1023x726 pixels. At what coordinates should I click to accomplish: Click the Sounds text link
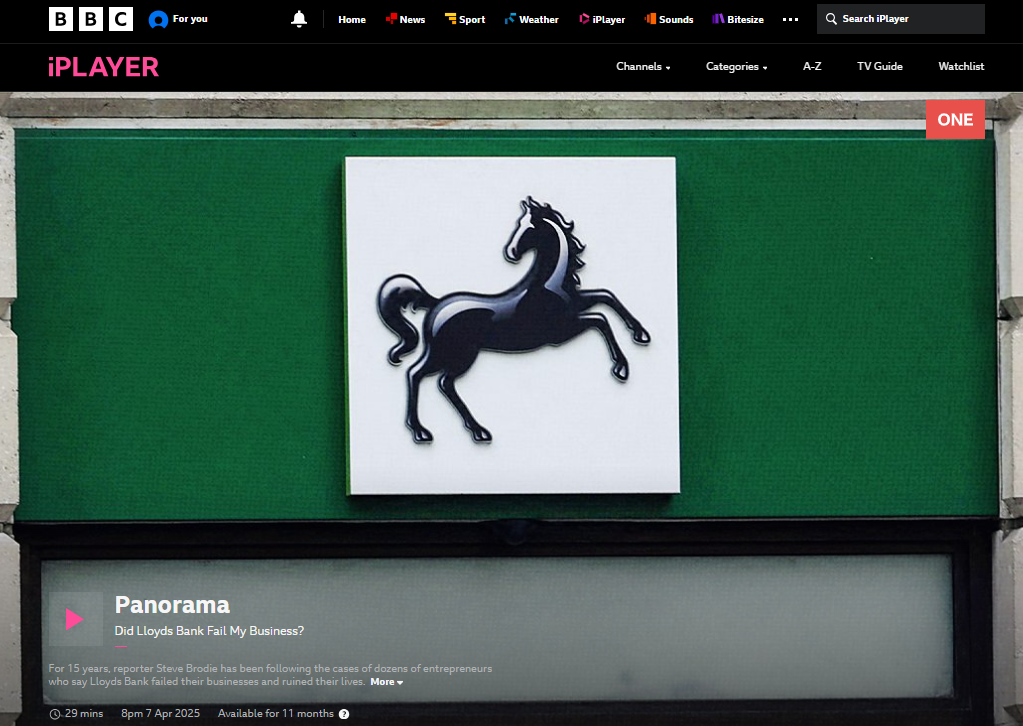[676, 20]
